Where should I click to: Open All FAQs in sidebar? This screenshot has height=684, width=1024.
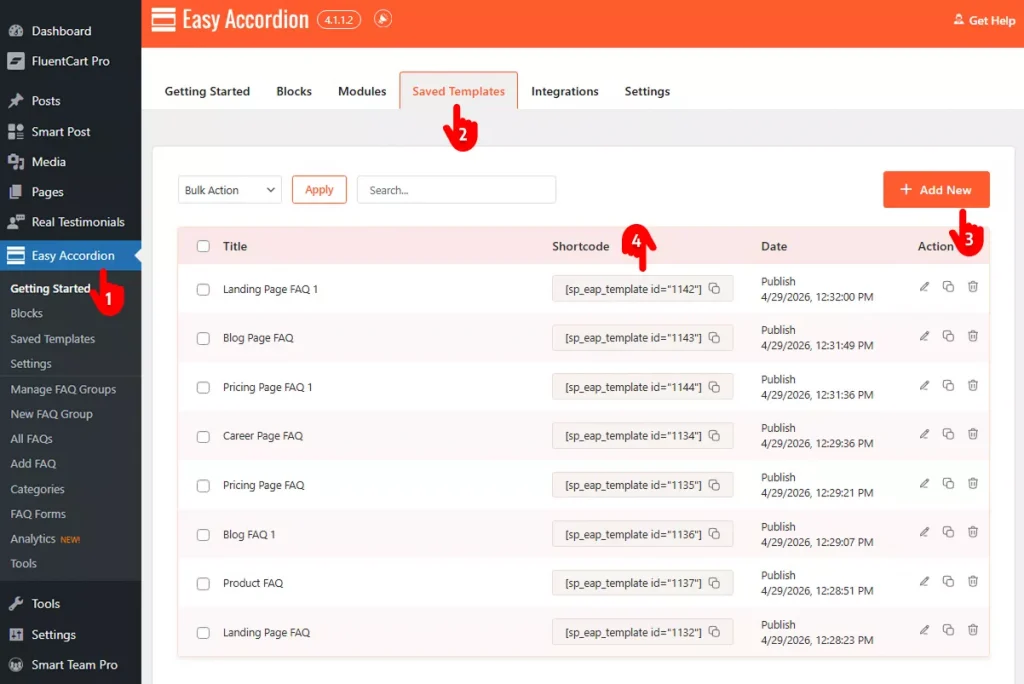pos(31,439)
